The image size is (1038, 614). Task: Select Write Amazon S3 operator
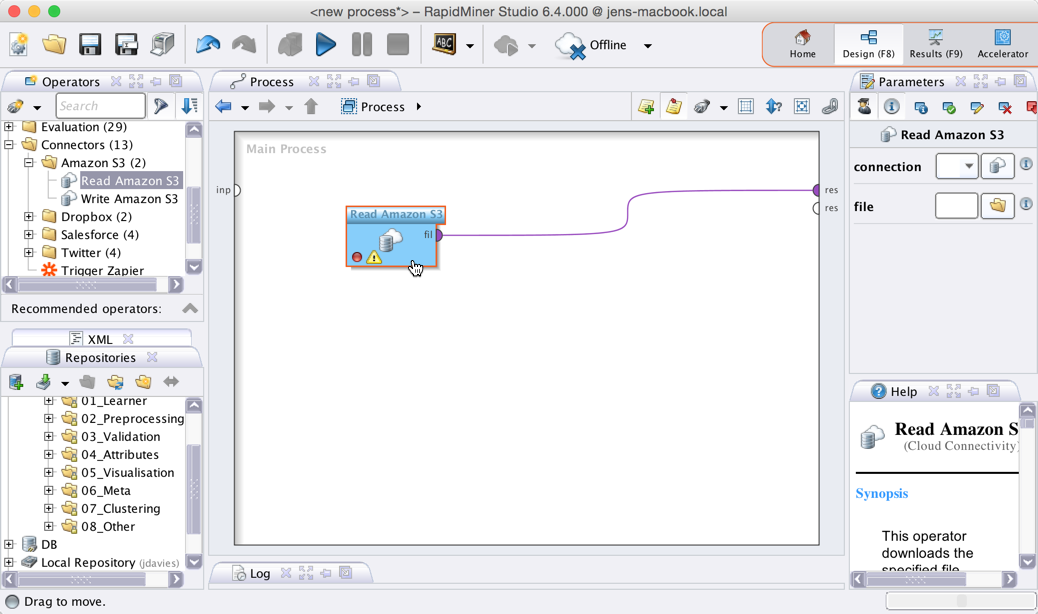(x=129, y=199)
